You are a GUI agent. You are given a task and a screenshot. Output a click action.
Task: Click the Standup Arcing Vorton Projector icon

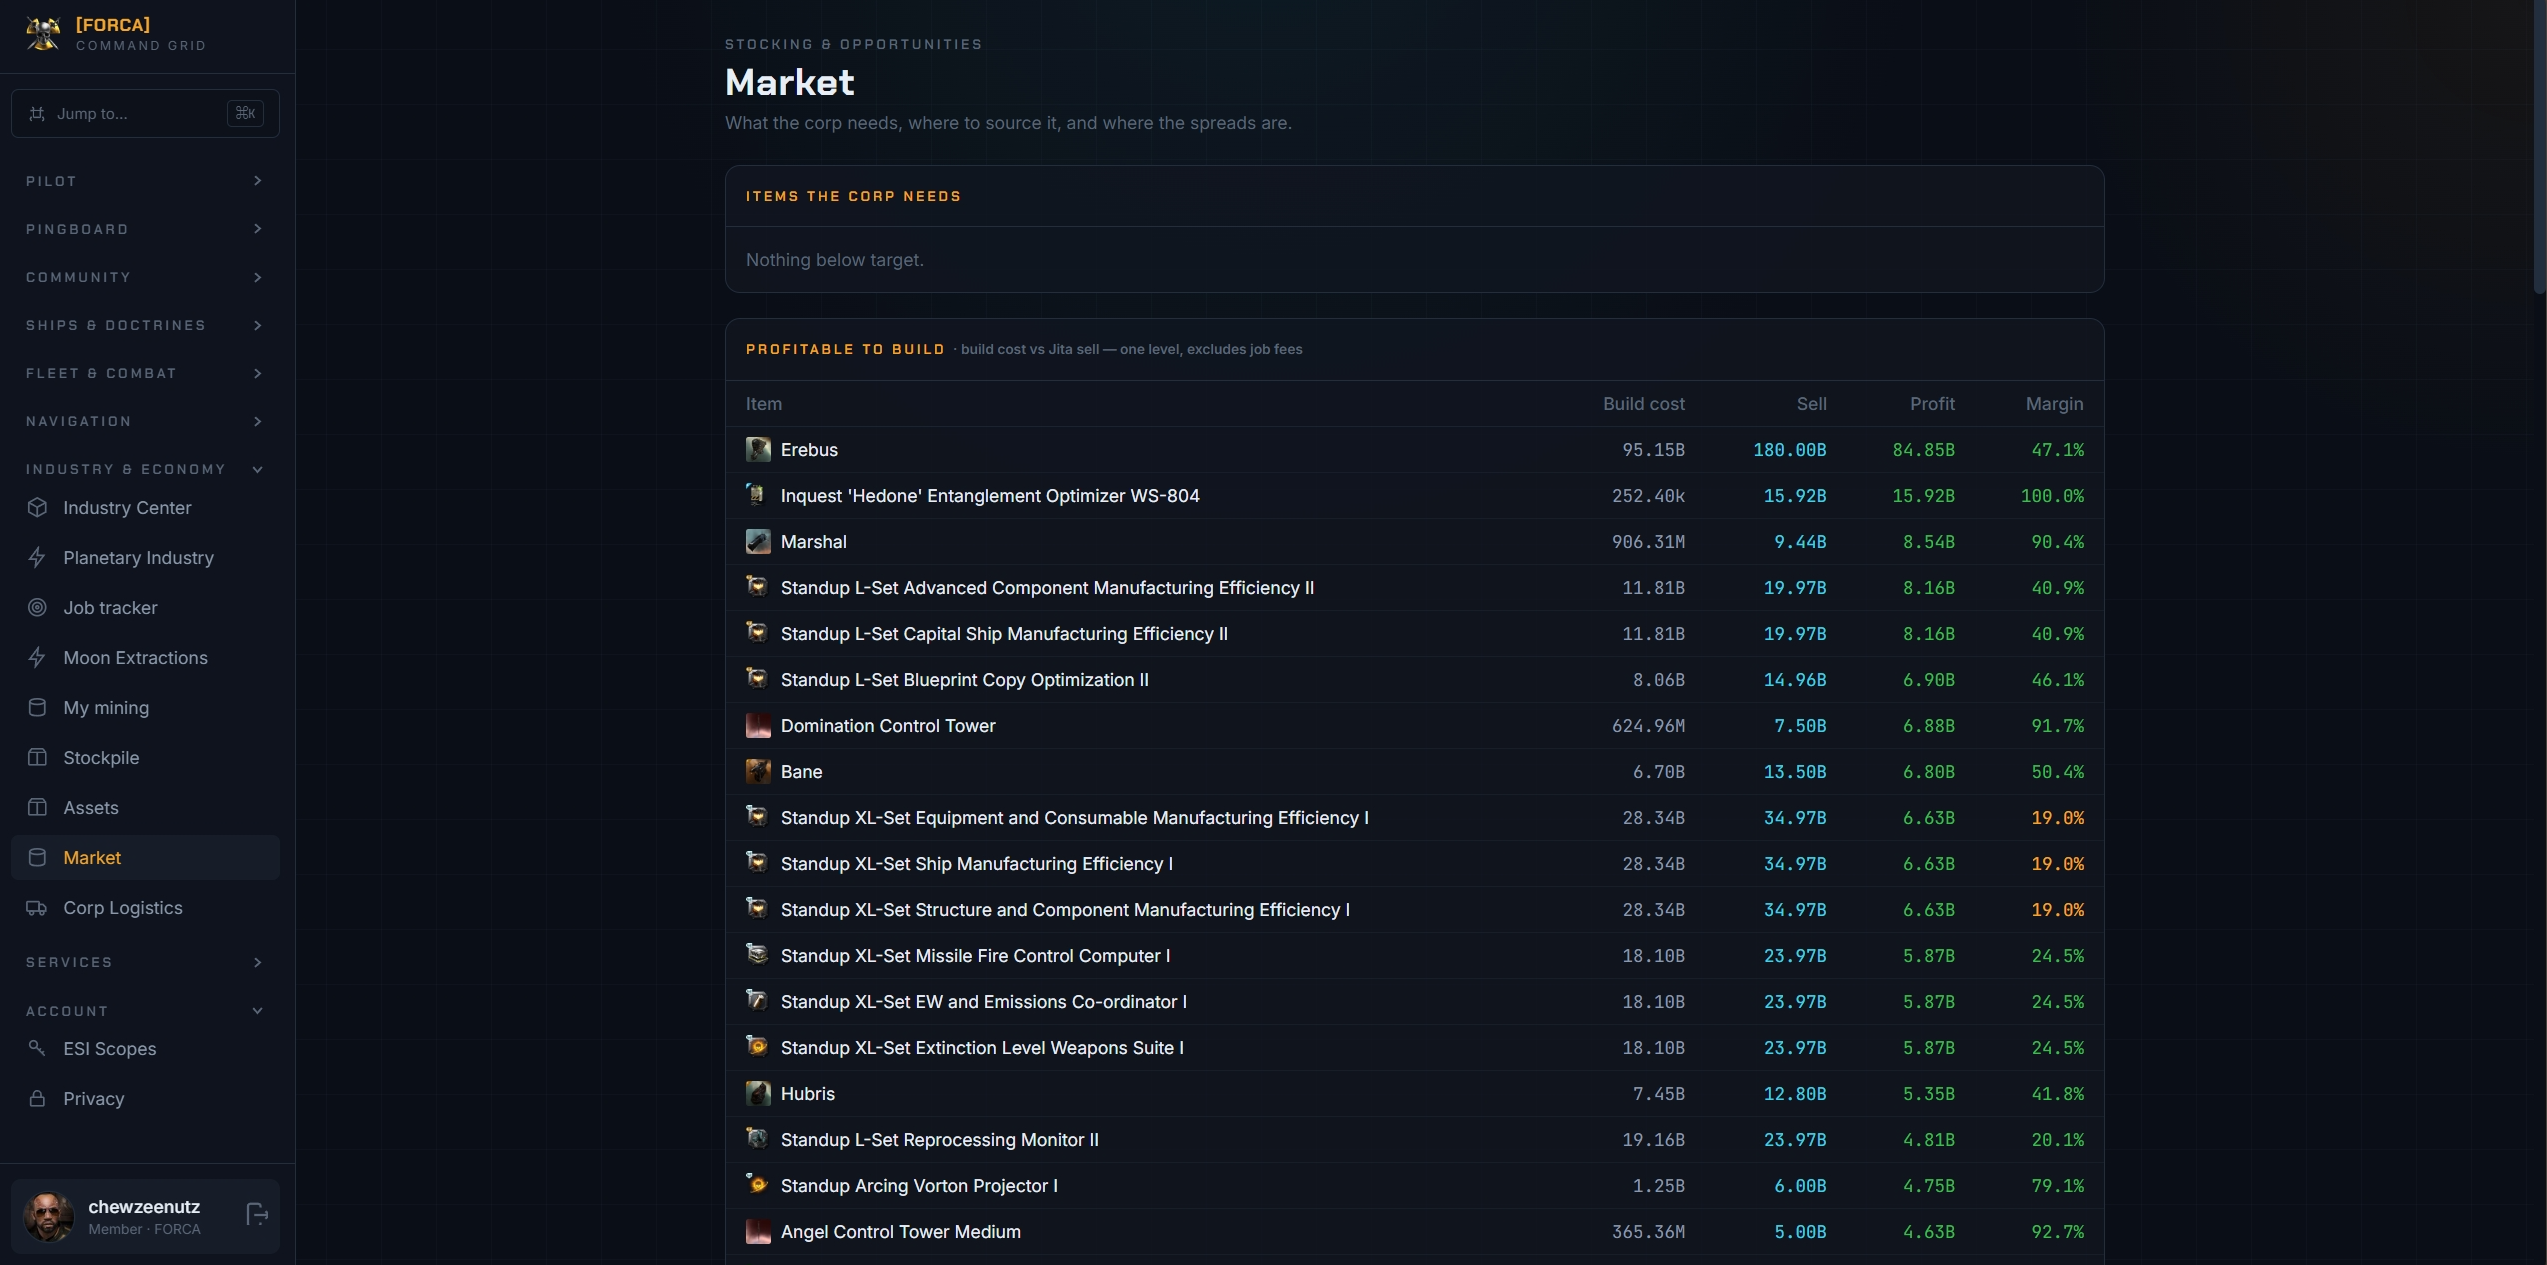coord(757,1184)
